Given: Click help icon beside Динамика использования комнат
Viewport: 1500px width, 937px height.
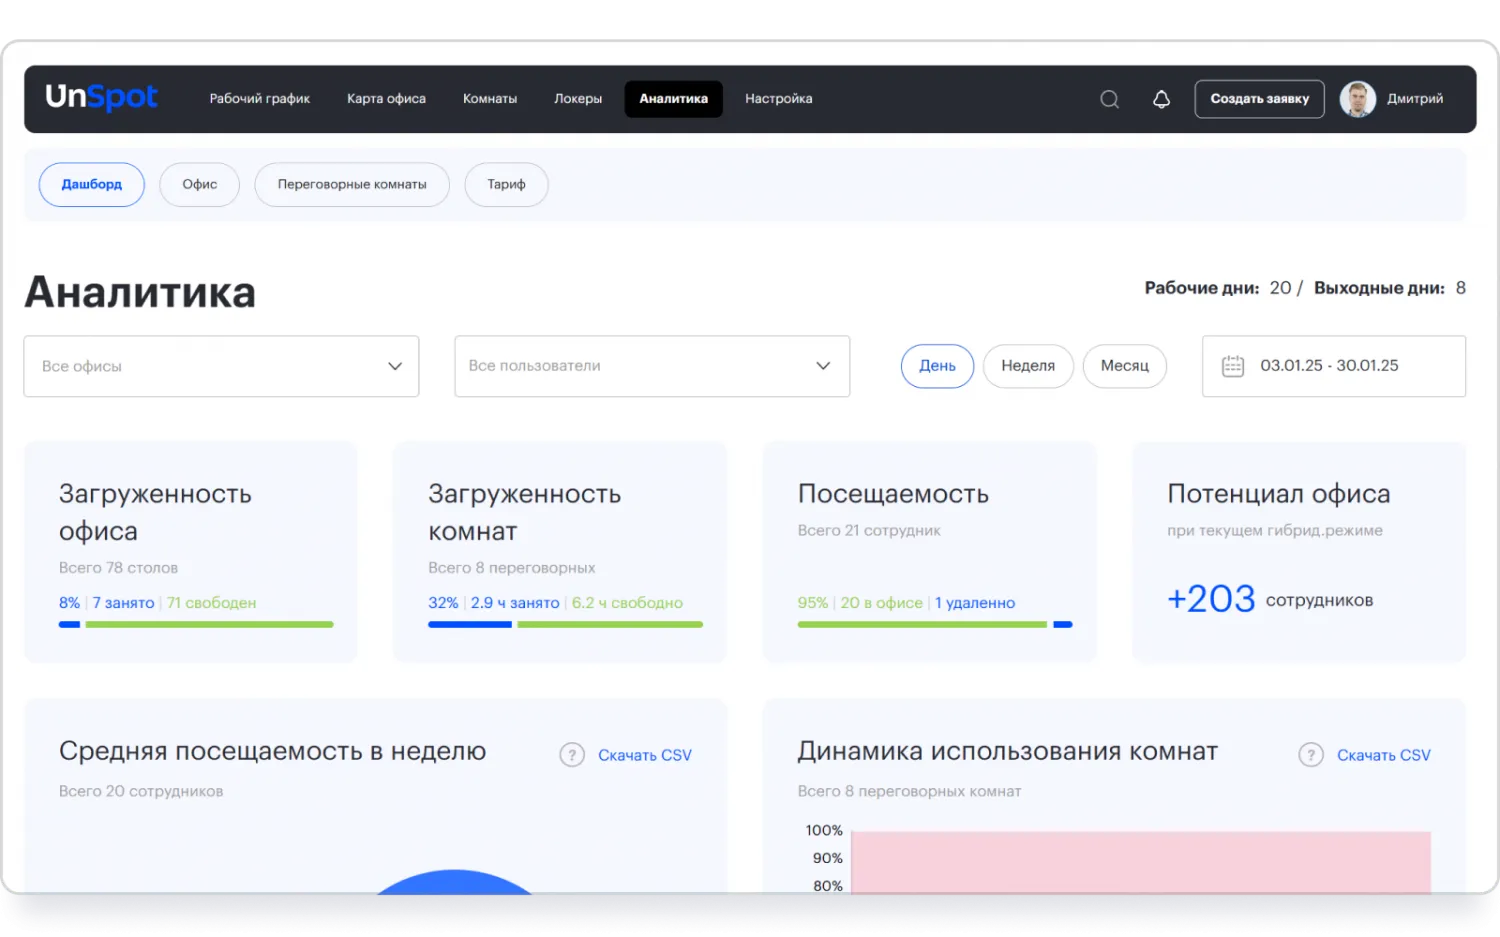Looking at the screenshot, I should 1310,755.
